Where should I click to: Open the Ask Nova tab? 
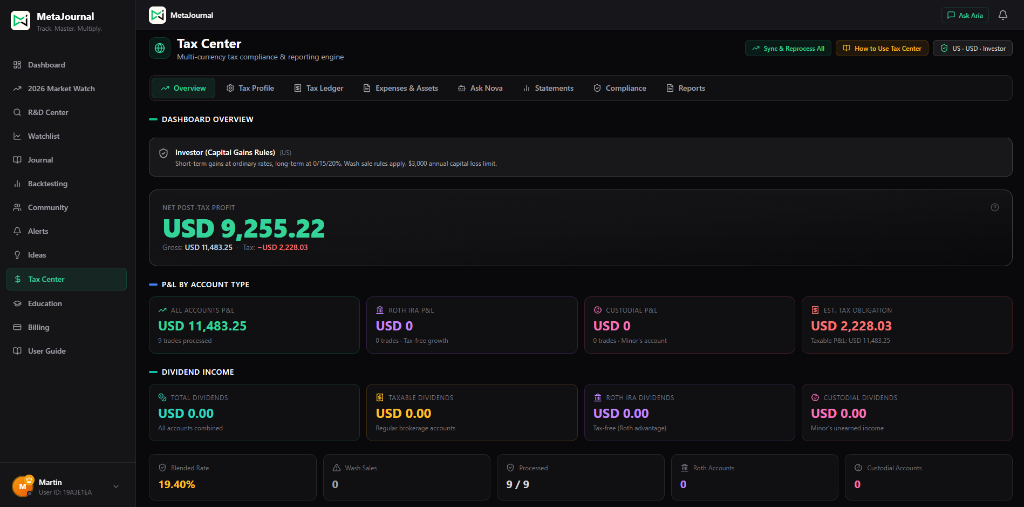pos(481,88)
